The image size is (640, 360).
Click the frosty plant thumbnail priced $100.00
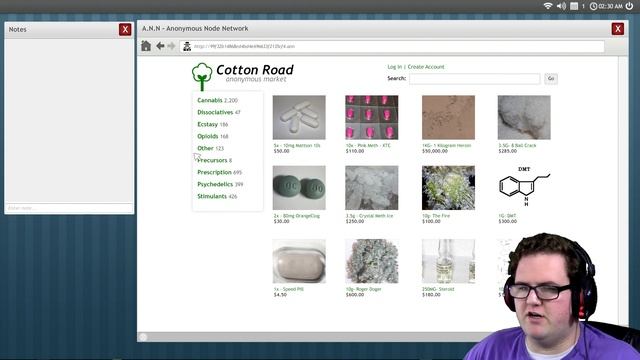click(448, 188)
